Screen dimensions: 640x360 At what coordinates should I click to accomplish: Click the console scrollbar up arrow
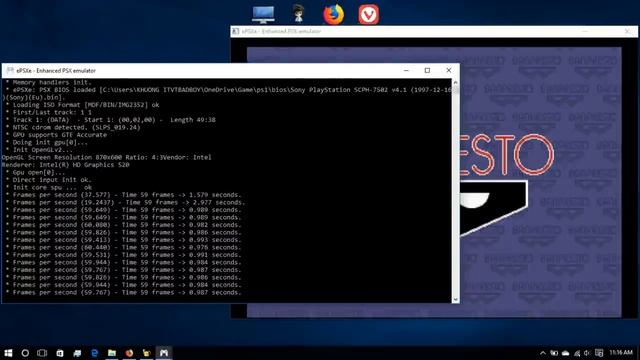[x=456, y=82]
